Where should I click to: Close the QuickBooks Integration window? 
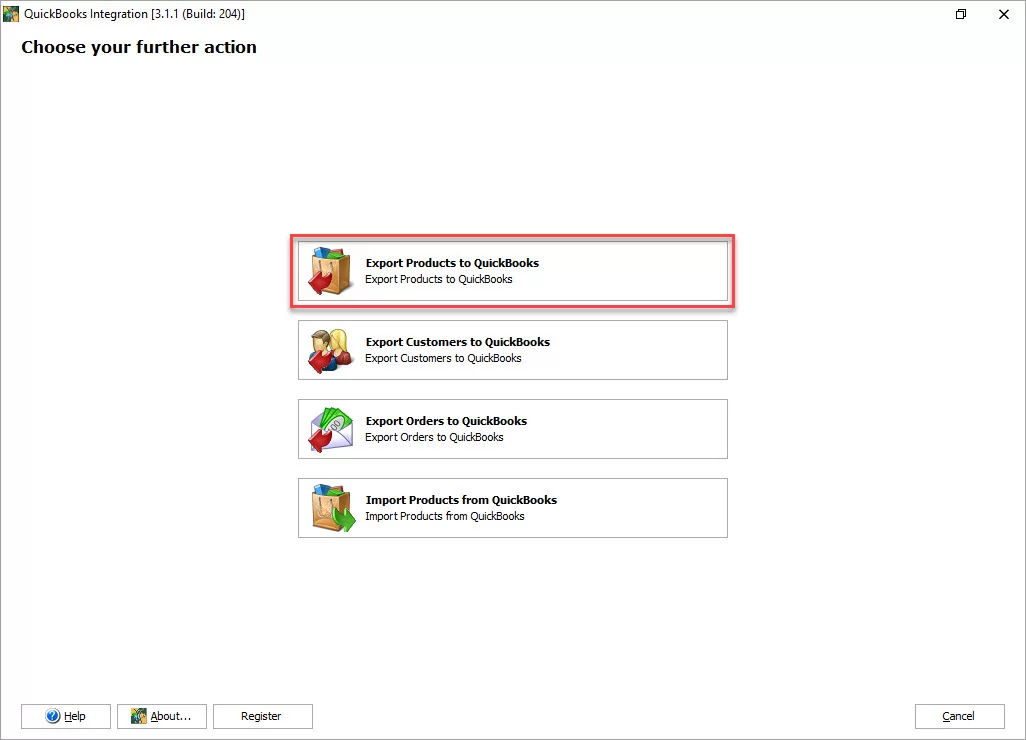click(1004, 14)
